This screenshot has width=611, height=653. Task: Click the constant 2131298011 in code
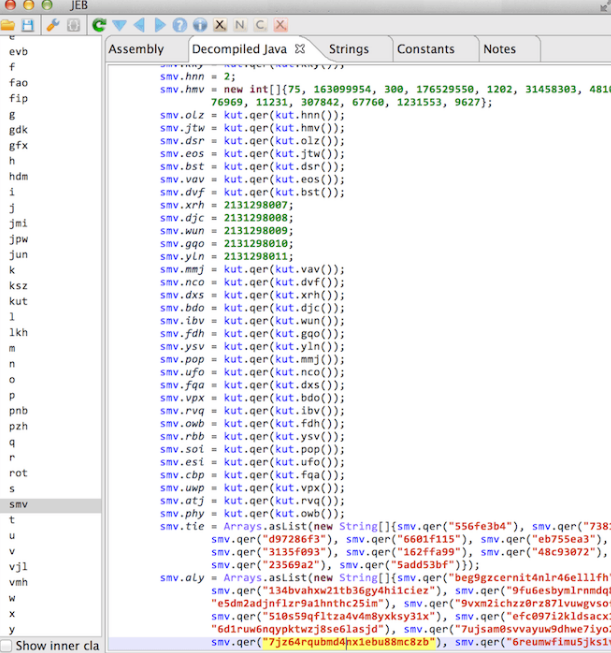[256, 256]
